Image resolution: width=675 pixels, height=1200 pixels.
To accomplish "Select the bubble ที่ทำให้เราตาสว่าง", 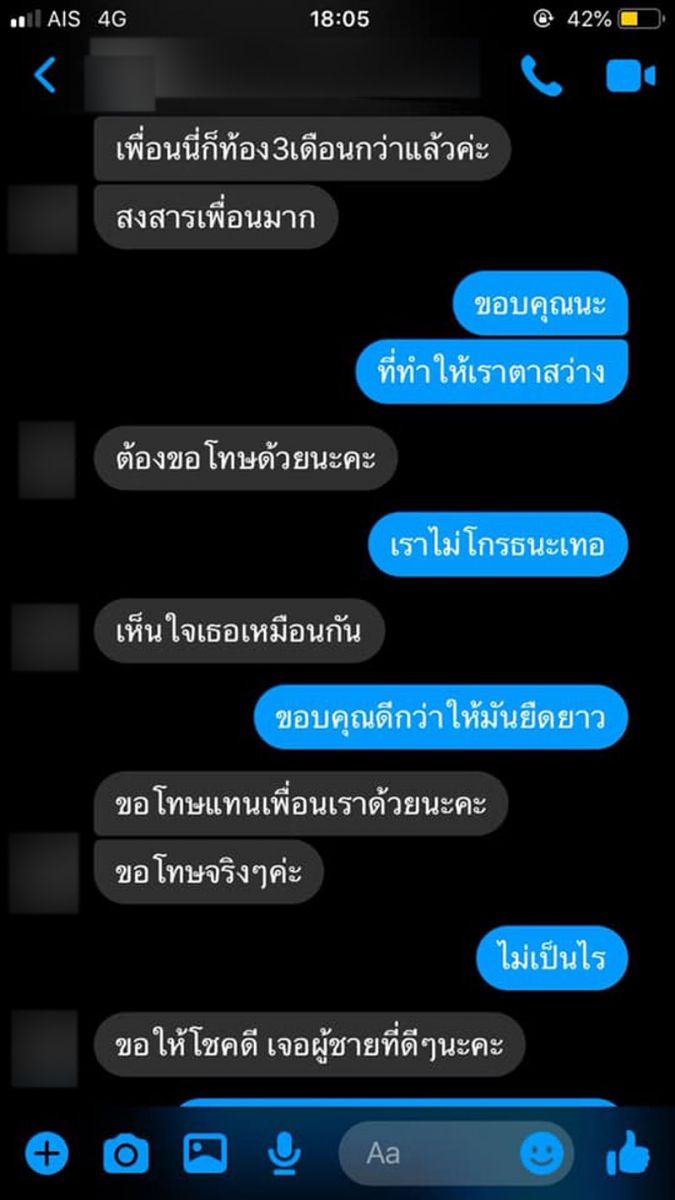I will pyautogui.click(x=492, y=371).
